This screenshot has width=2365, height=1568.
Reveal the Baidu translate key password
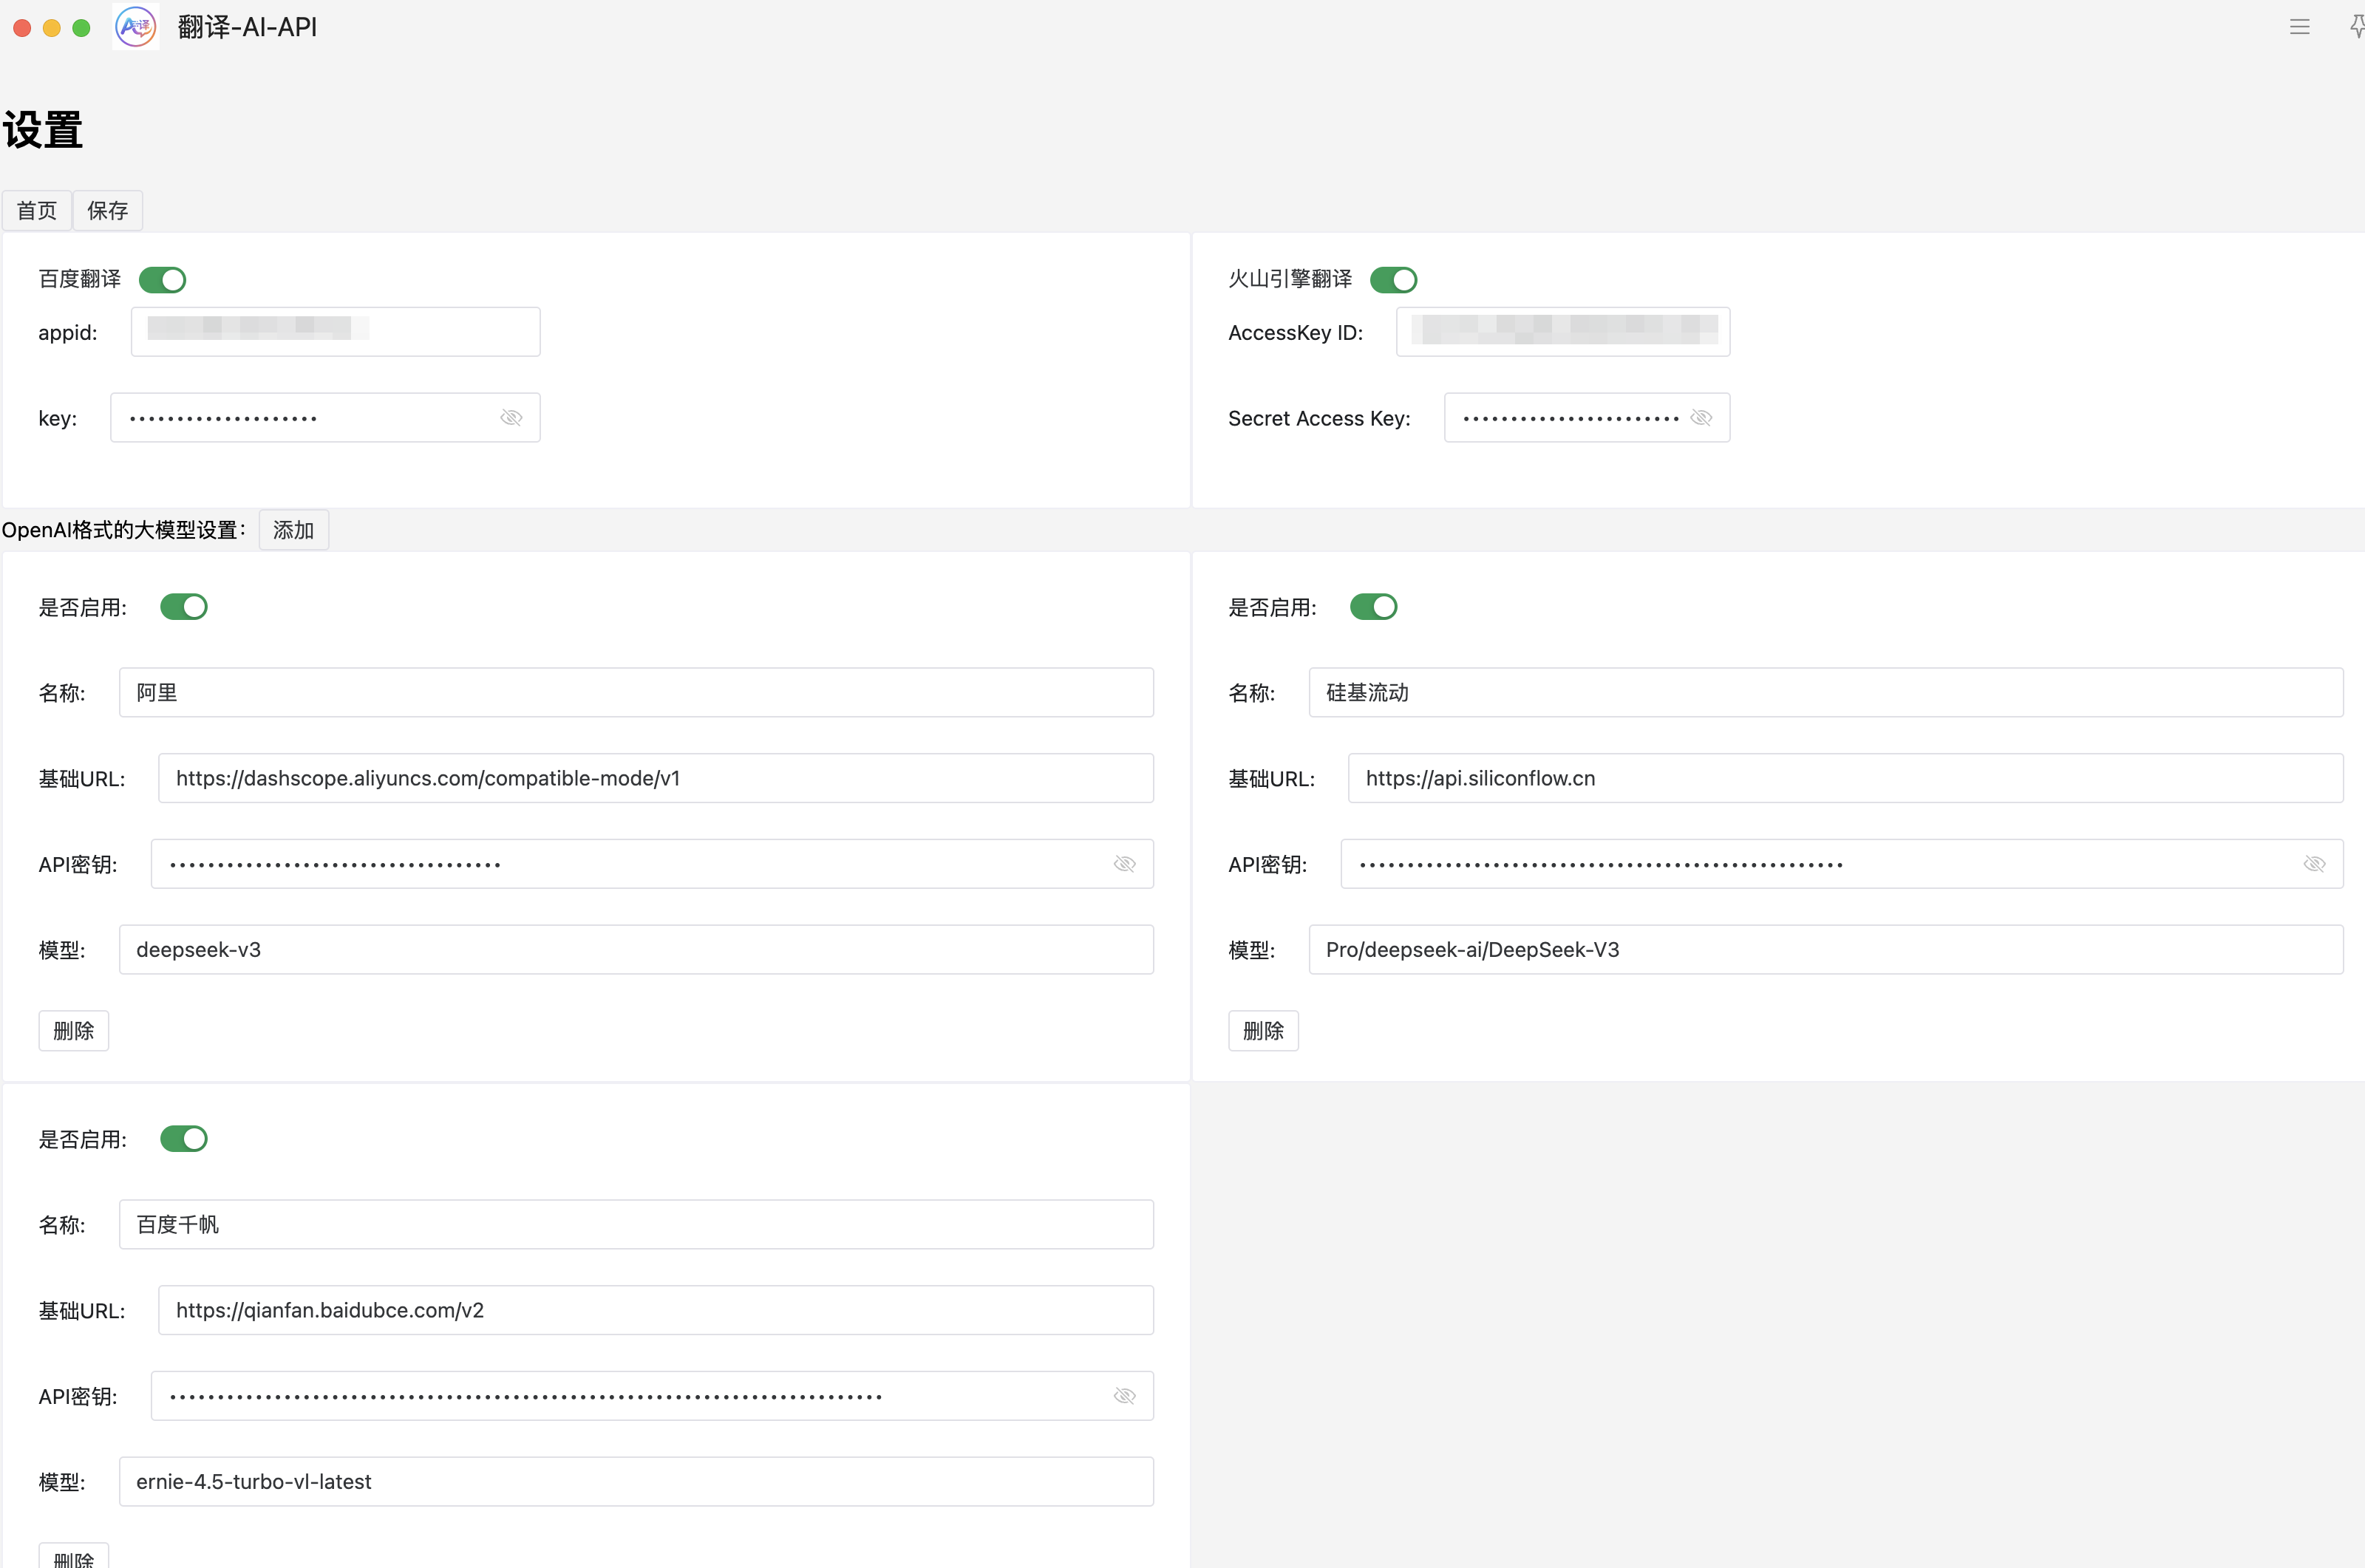(511, 418)
